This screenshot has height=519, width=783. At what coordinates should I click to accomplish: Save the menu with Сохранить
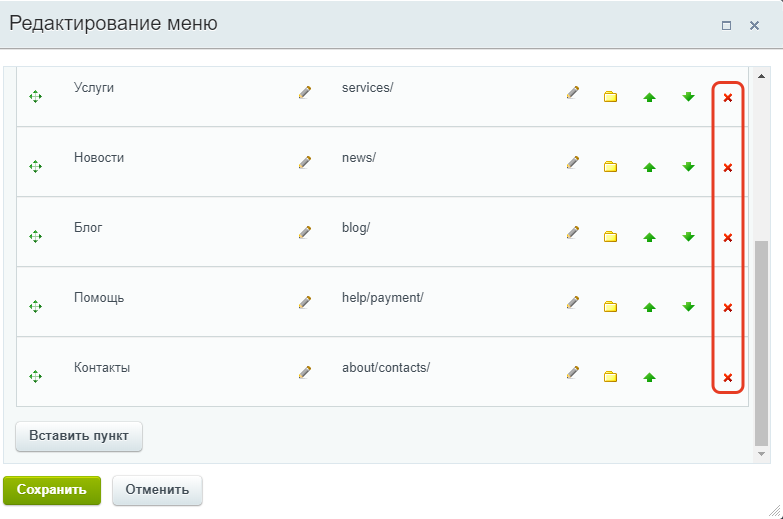pos(52,490)
